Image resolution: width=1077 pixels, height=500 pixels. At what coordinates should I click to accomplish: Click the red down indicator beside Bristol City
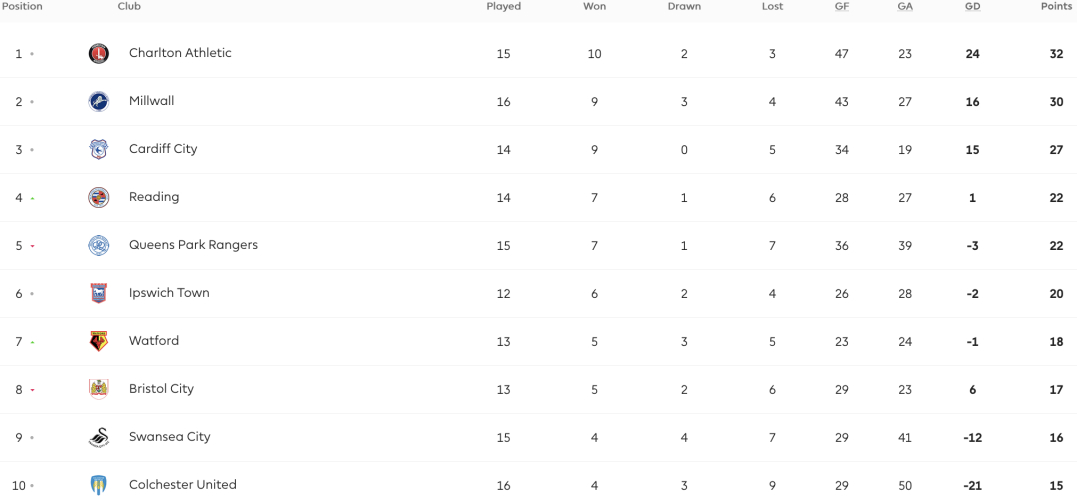click(32, 390)
